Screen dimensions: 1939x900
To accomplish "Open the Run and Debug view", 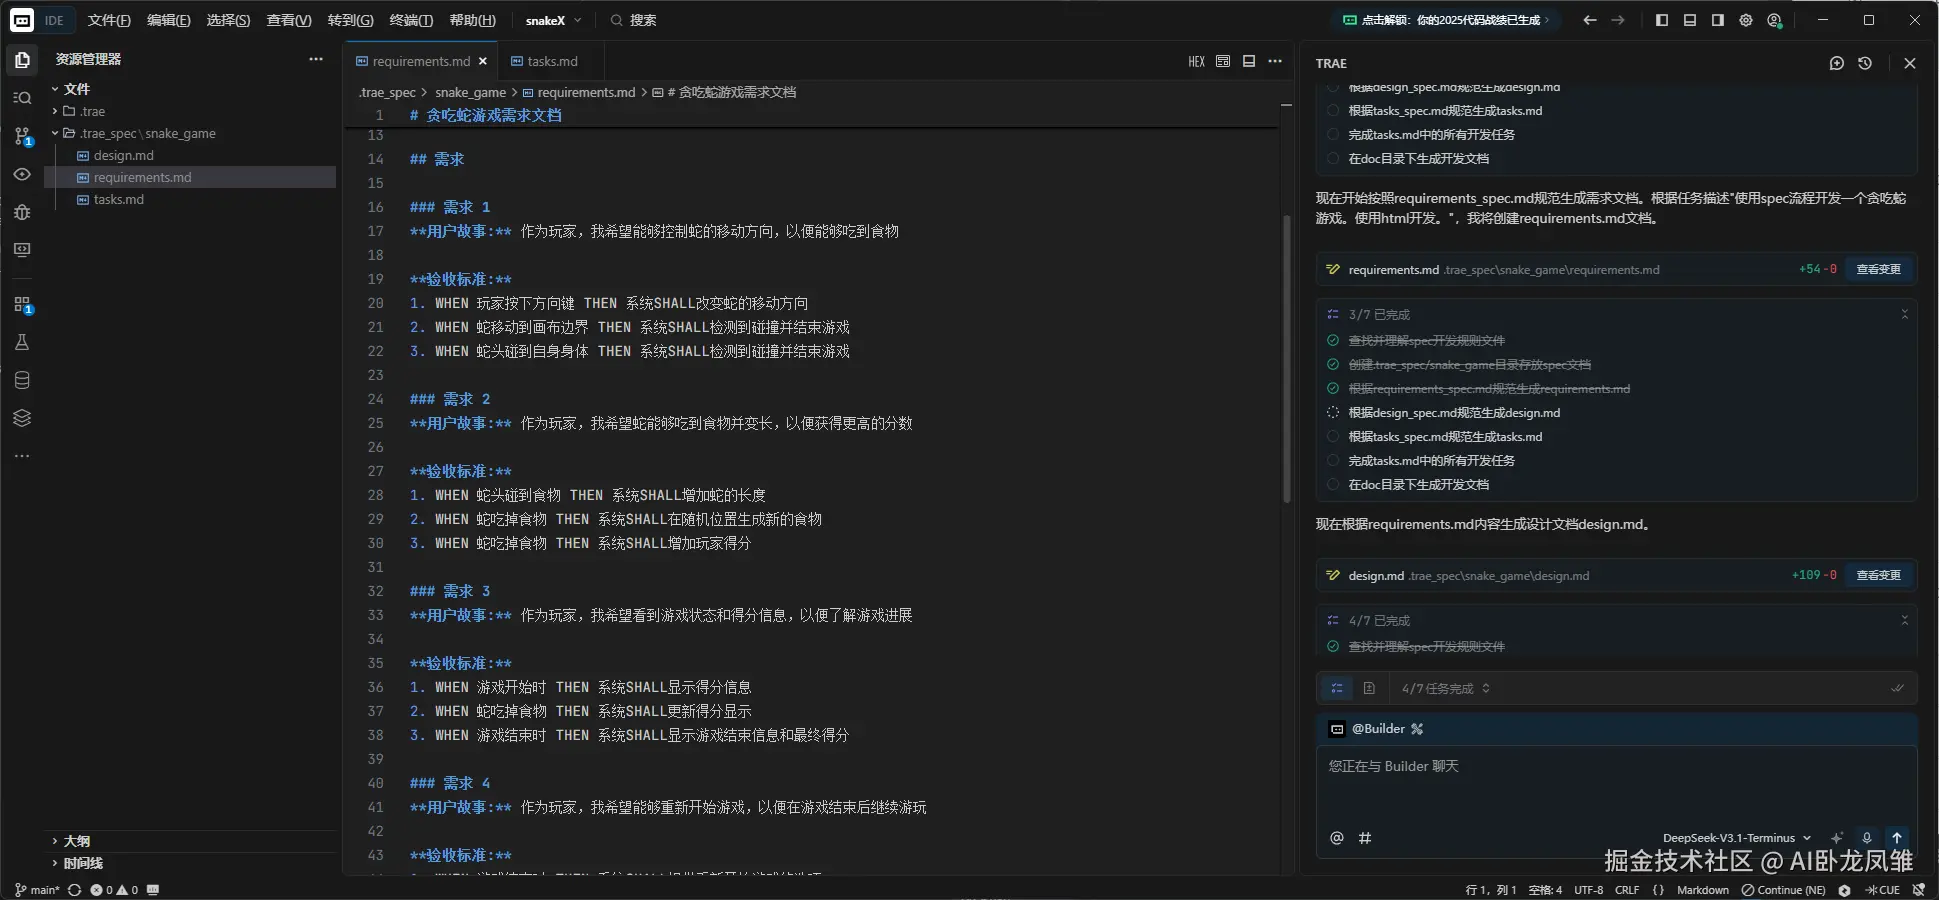I will coord(22,212).
